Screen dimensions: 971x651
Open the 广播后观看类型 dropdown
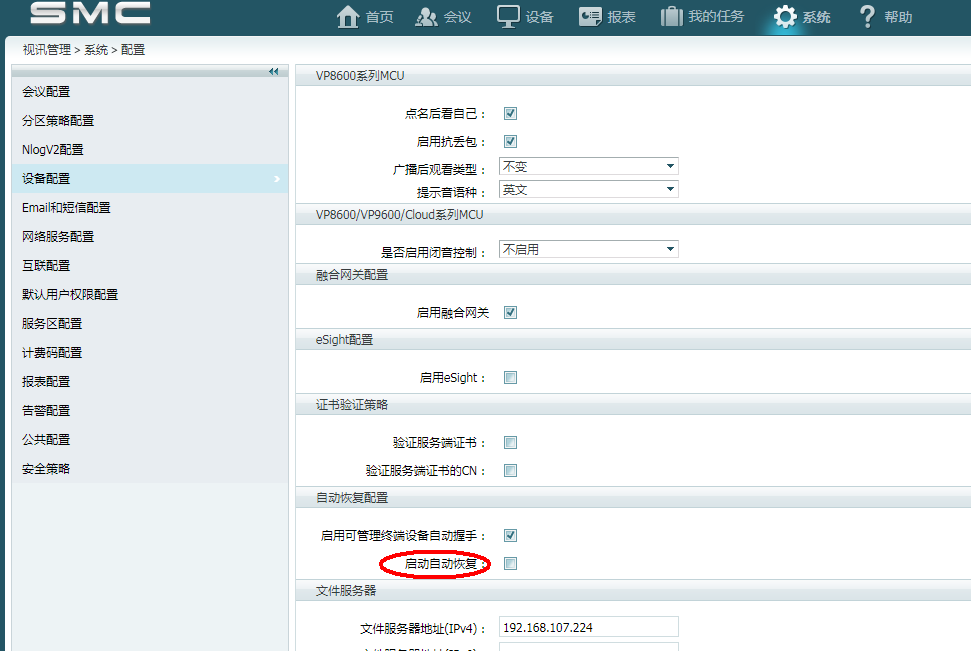point(588,166)
